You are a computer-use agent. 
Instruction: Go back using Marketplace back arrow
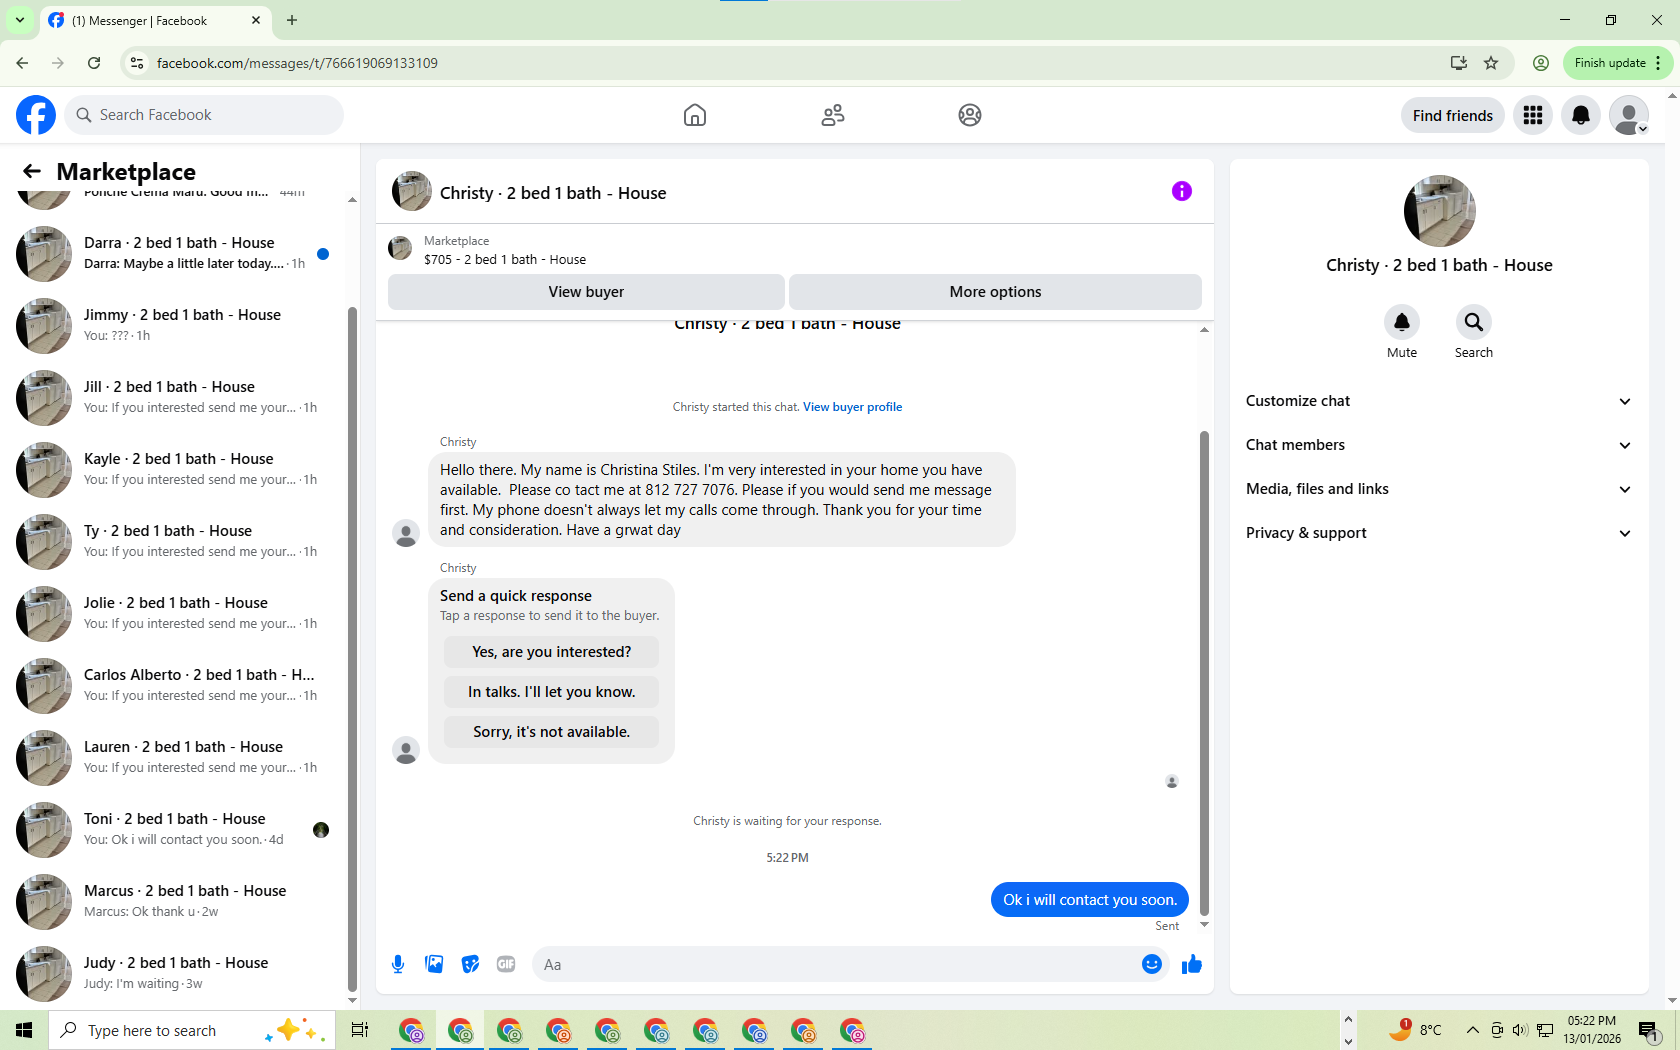[32, 172]
